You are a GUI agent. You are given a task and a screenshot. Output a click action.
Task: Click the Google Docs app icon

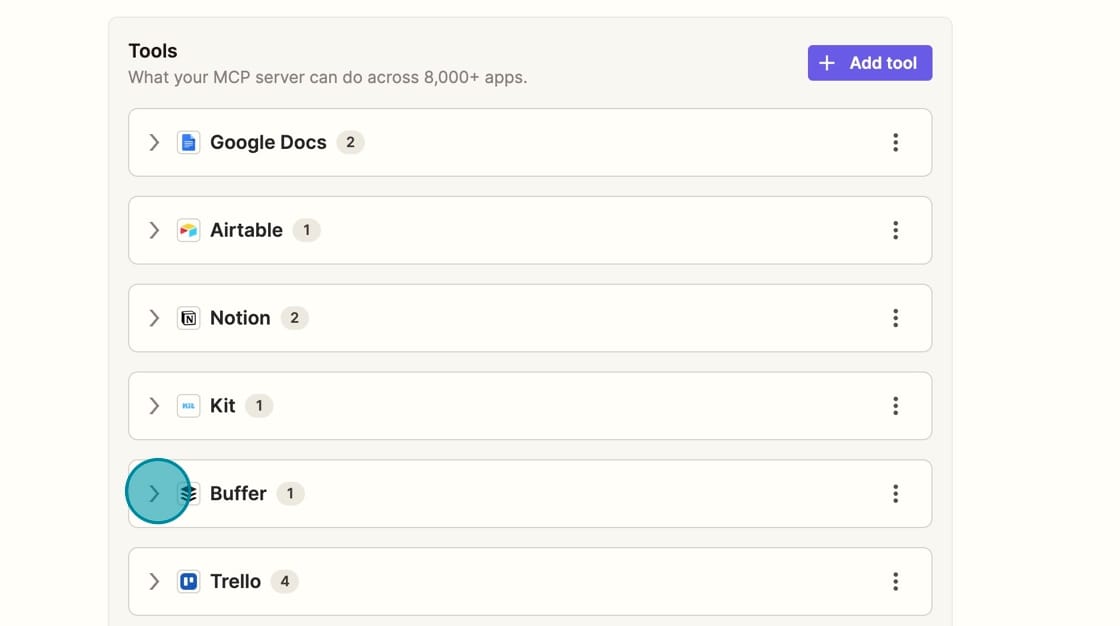[x=189, y=142]
